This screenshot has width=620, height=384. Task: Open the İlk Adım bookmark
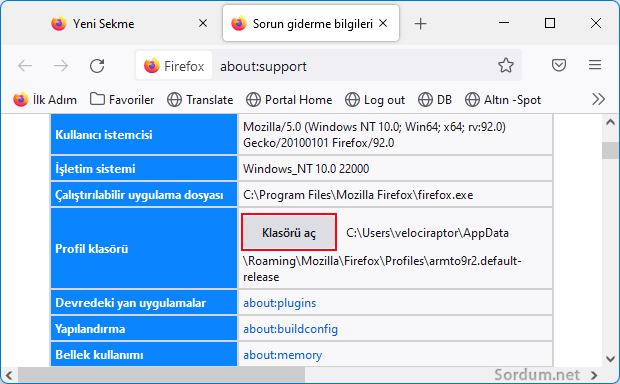click(45, 100)
